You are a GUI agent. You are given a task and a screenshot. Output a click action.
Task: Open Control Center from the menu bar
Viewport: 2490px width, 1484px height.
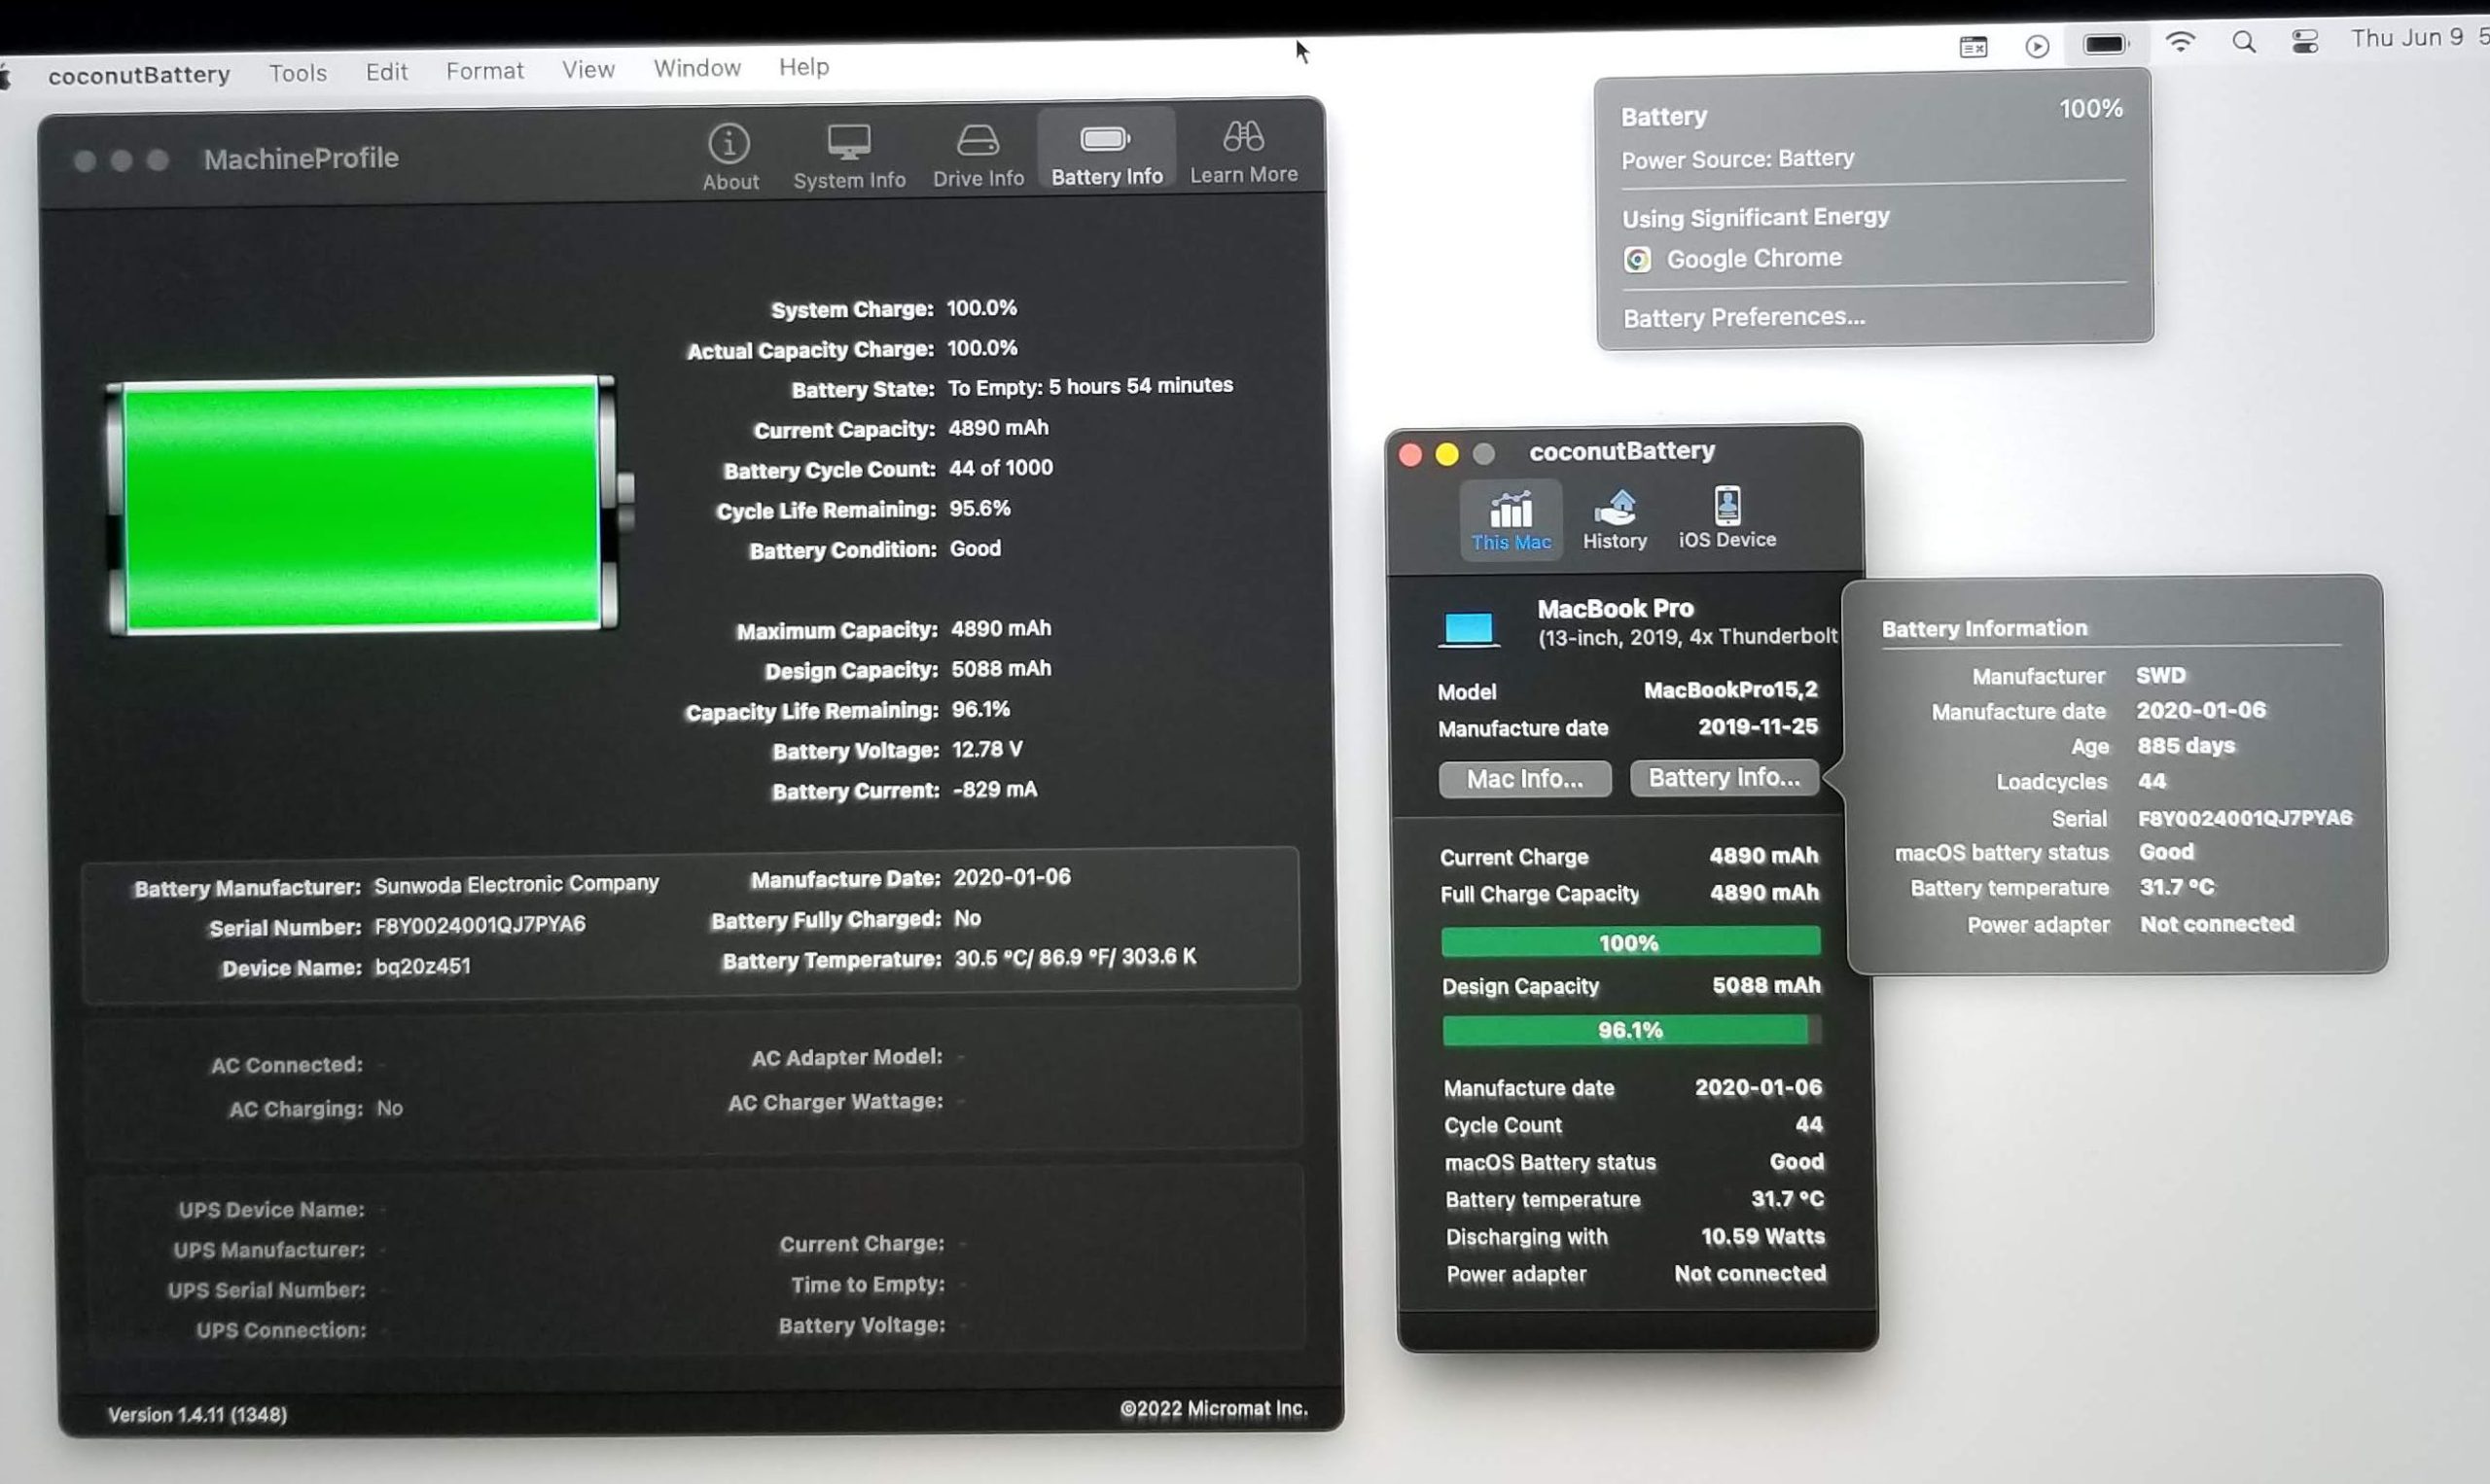point(2305,41)
